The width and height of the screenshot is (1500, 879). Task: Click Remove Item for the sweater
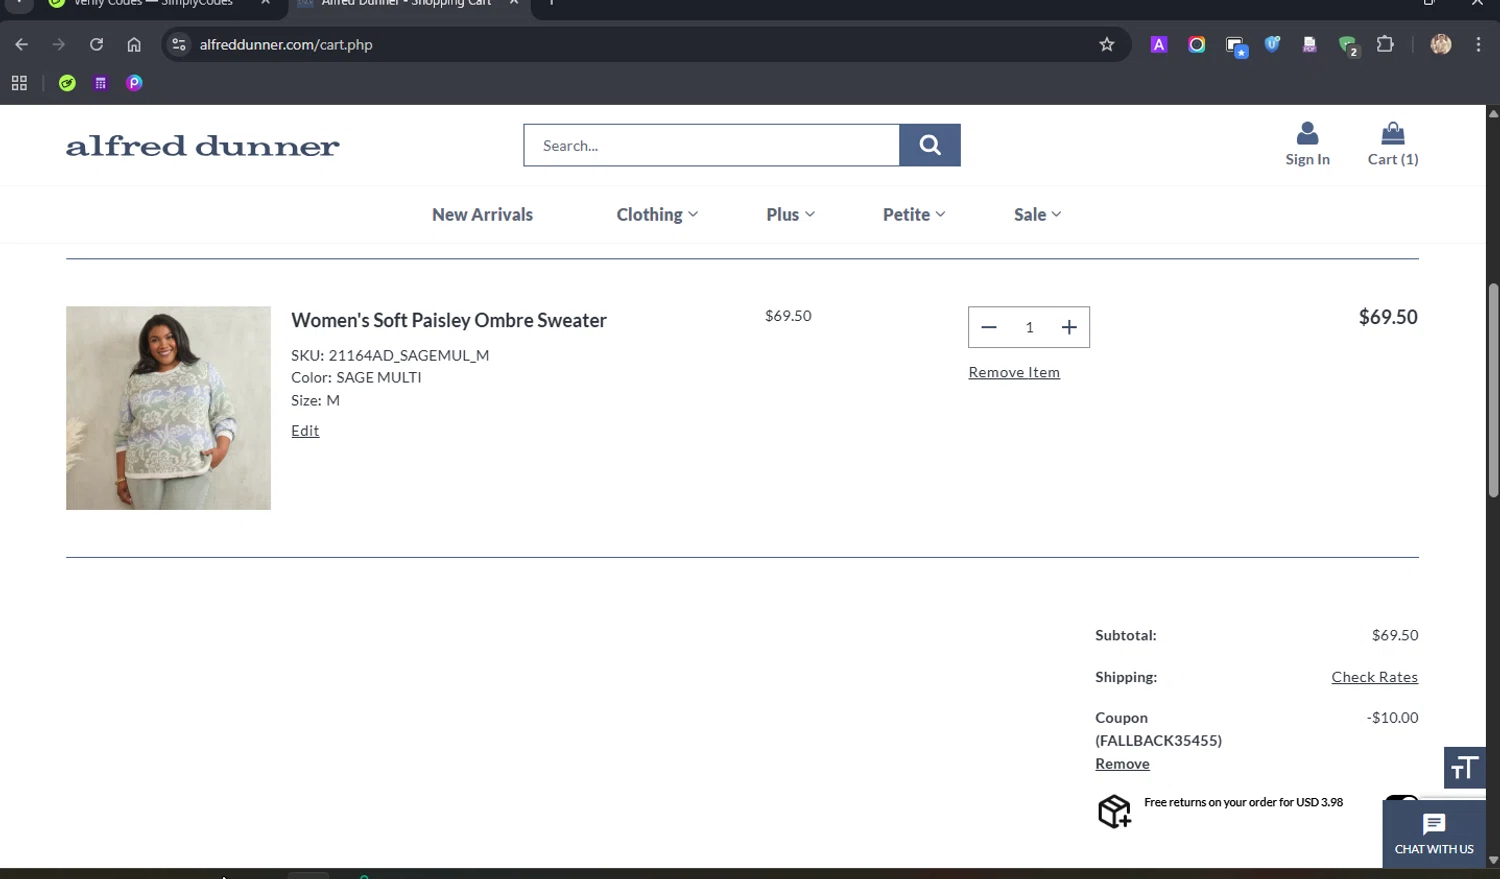tap(1014, 372)
